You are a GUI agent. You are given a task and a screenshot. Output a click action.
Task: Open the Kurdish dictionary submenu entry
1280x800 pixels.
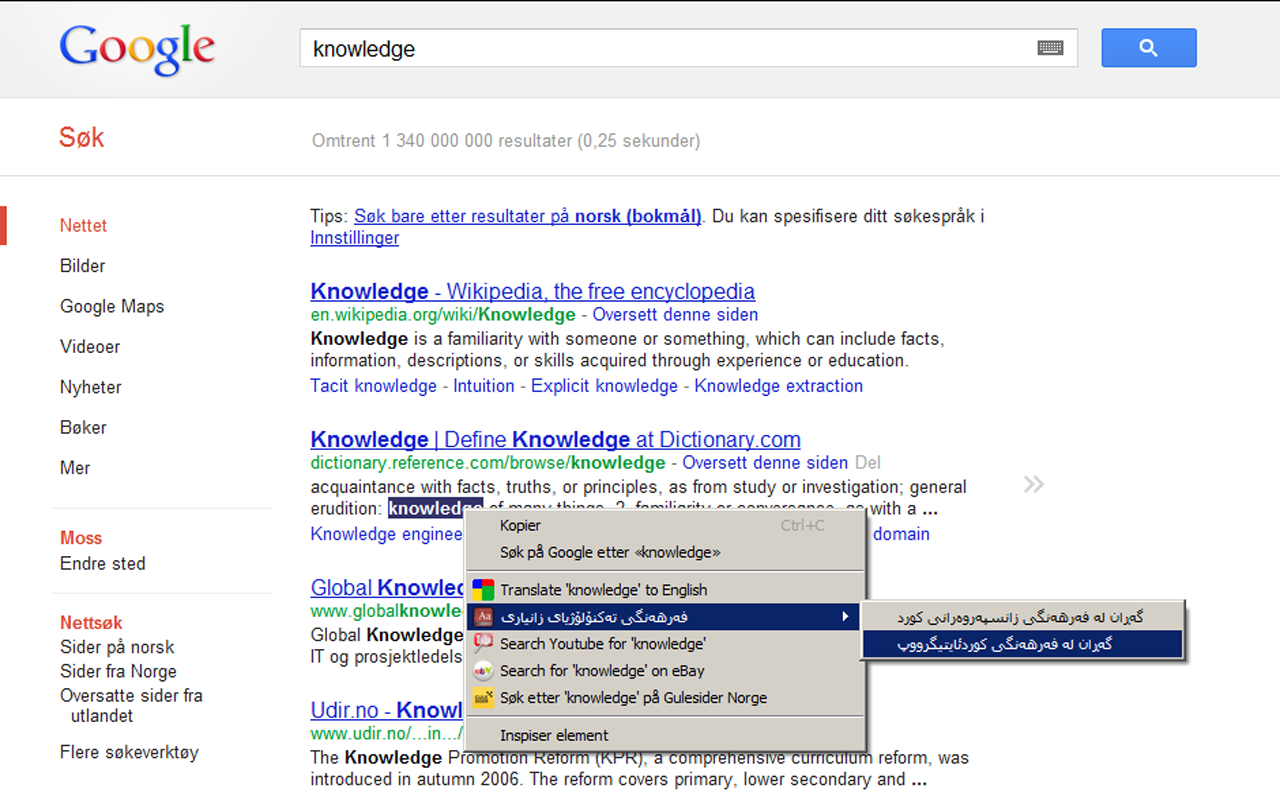click(665, 617)
